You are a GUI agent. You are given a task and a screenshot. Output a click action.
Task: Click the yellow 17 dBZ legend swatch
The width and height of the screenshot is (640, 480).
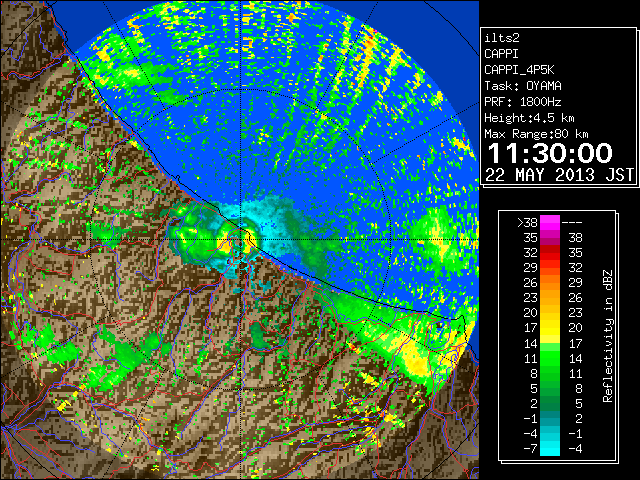(x=550, y=328)
